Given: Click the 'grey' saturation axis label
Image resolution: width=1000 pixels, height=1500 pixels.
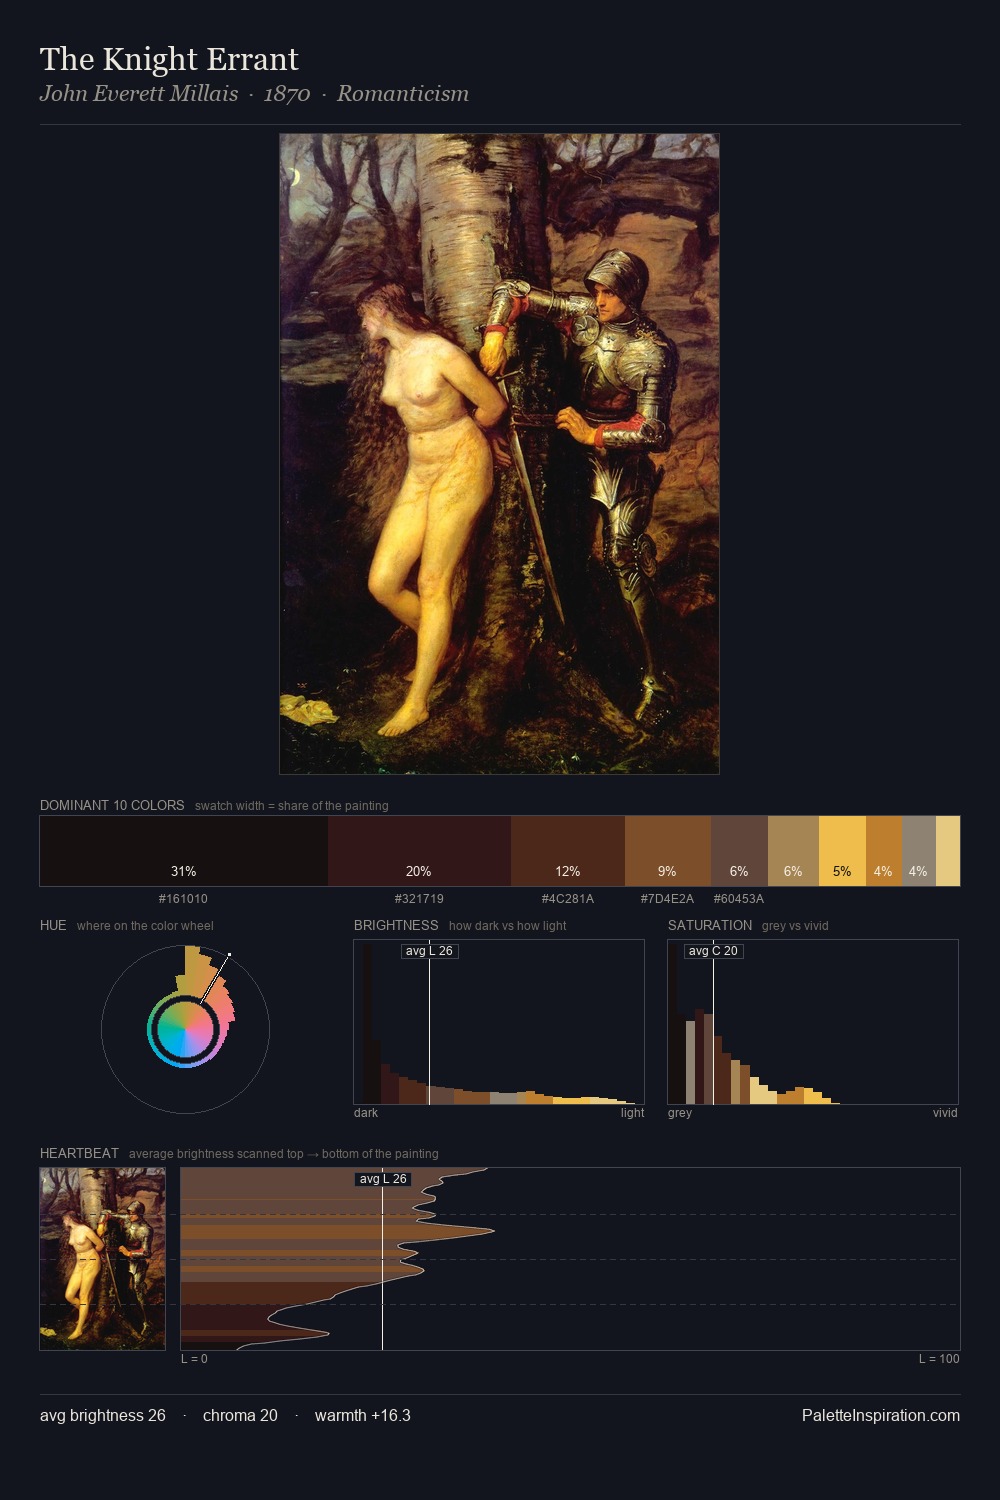Looking at the screenshot, I should (680, 1113).
